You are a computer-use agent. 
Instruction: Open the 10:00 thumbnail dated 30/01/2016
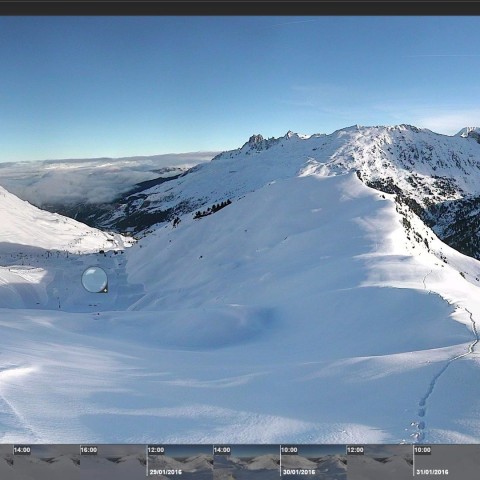(313, 462)
